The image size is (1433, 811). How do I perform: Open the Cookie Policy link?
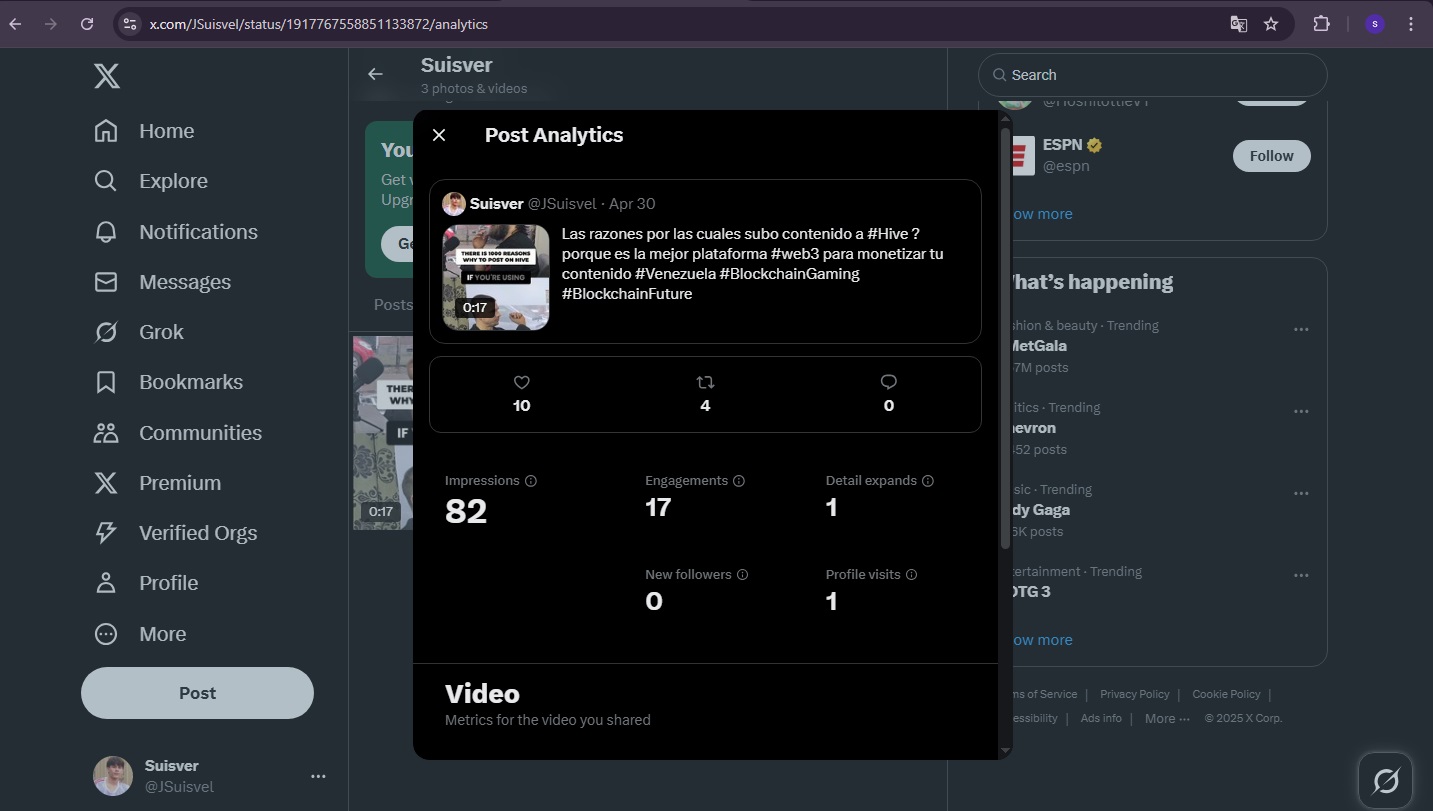tap(1226, 694)
